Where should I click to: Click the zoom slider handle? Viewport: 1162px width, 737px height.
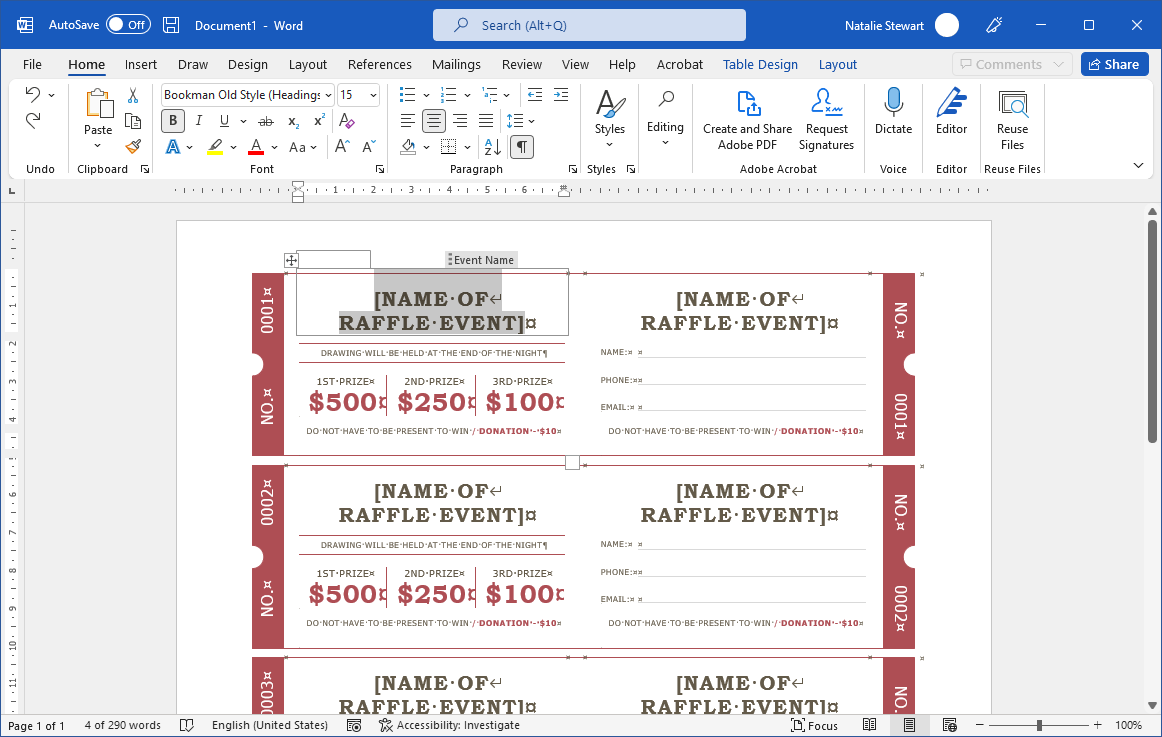pyautogui.click(x=1040, y=725)
